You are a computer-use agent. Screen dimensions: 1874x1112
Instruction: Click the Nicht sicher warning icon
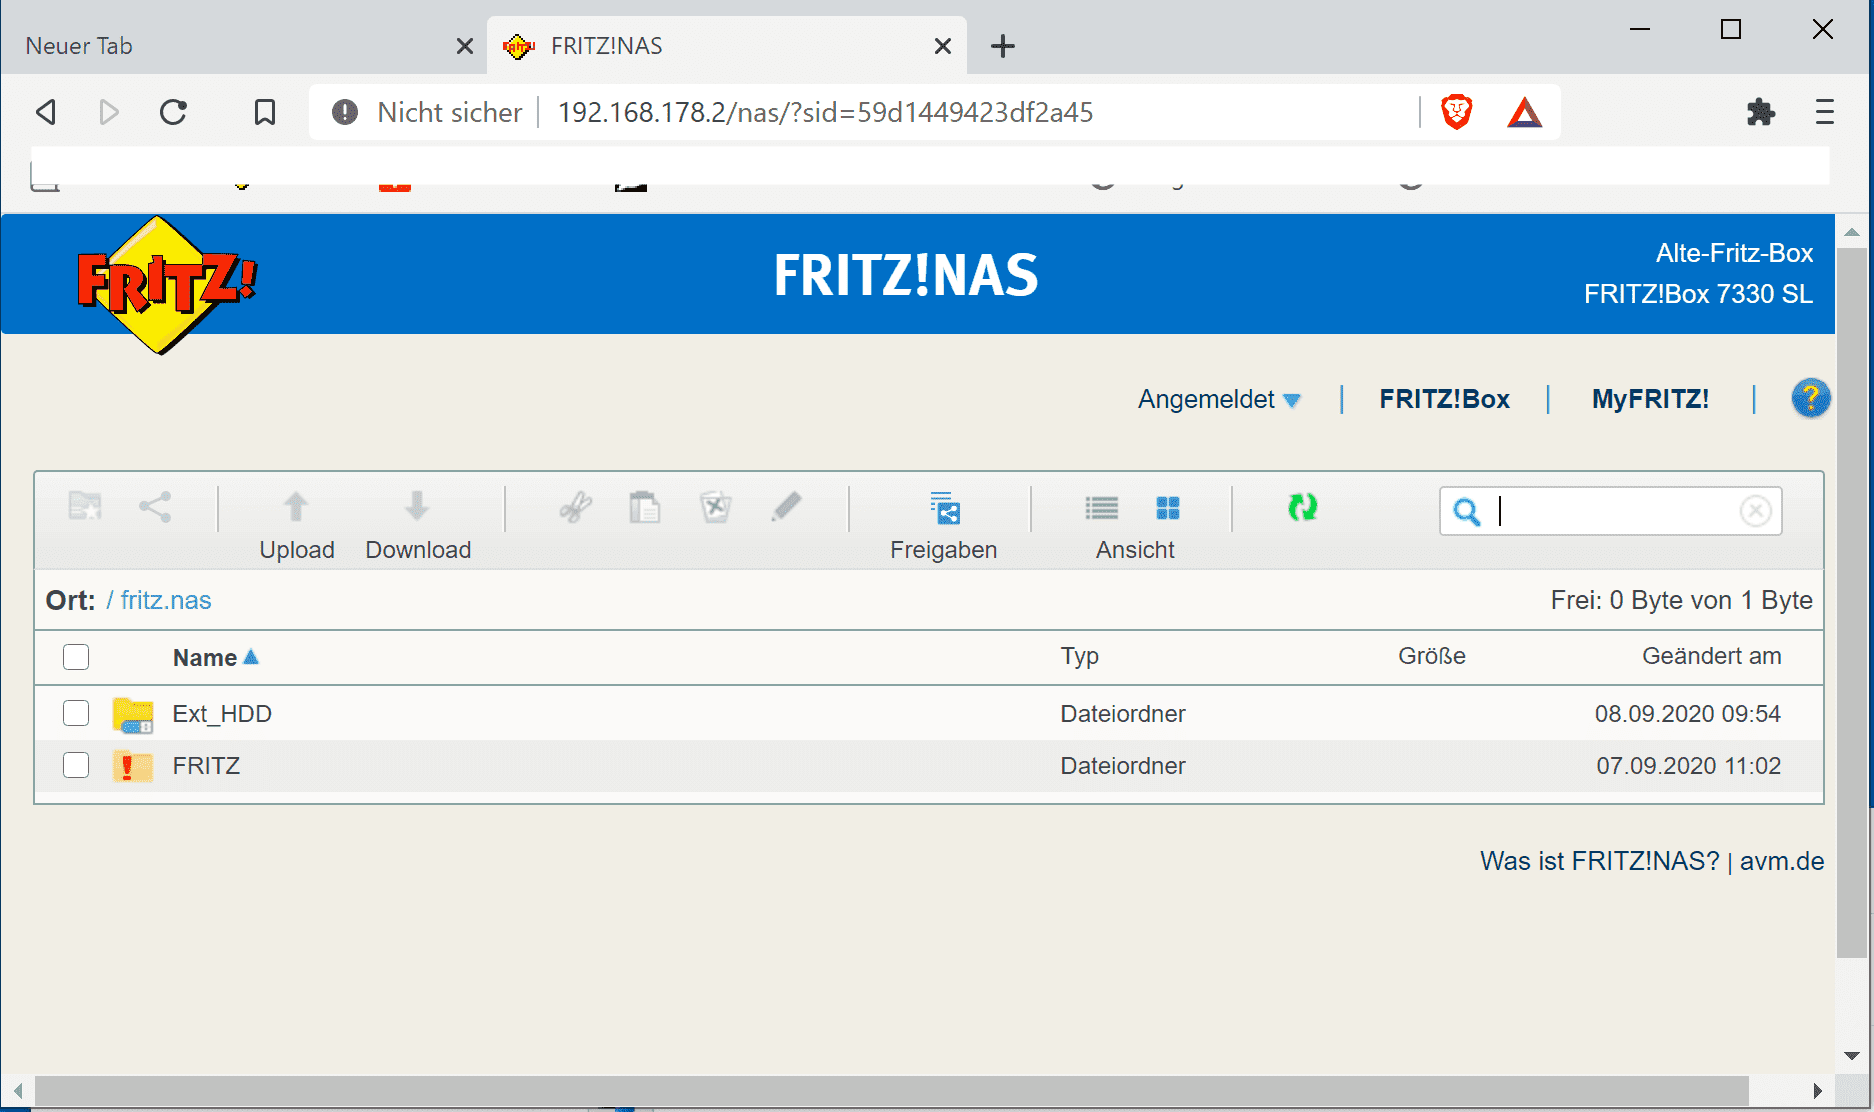(345, 112)
